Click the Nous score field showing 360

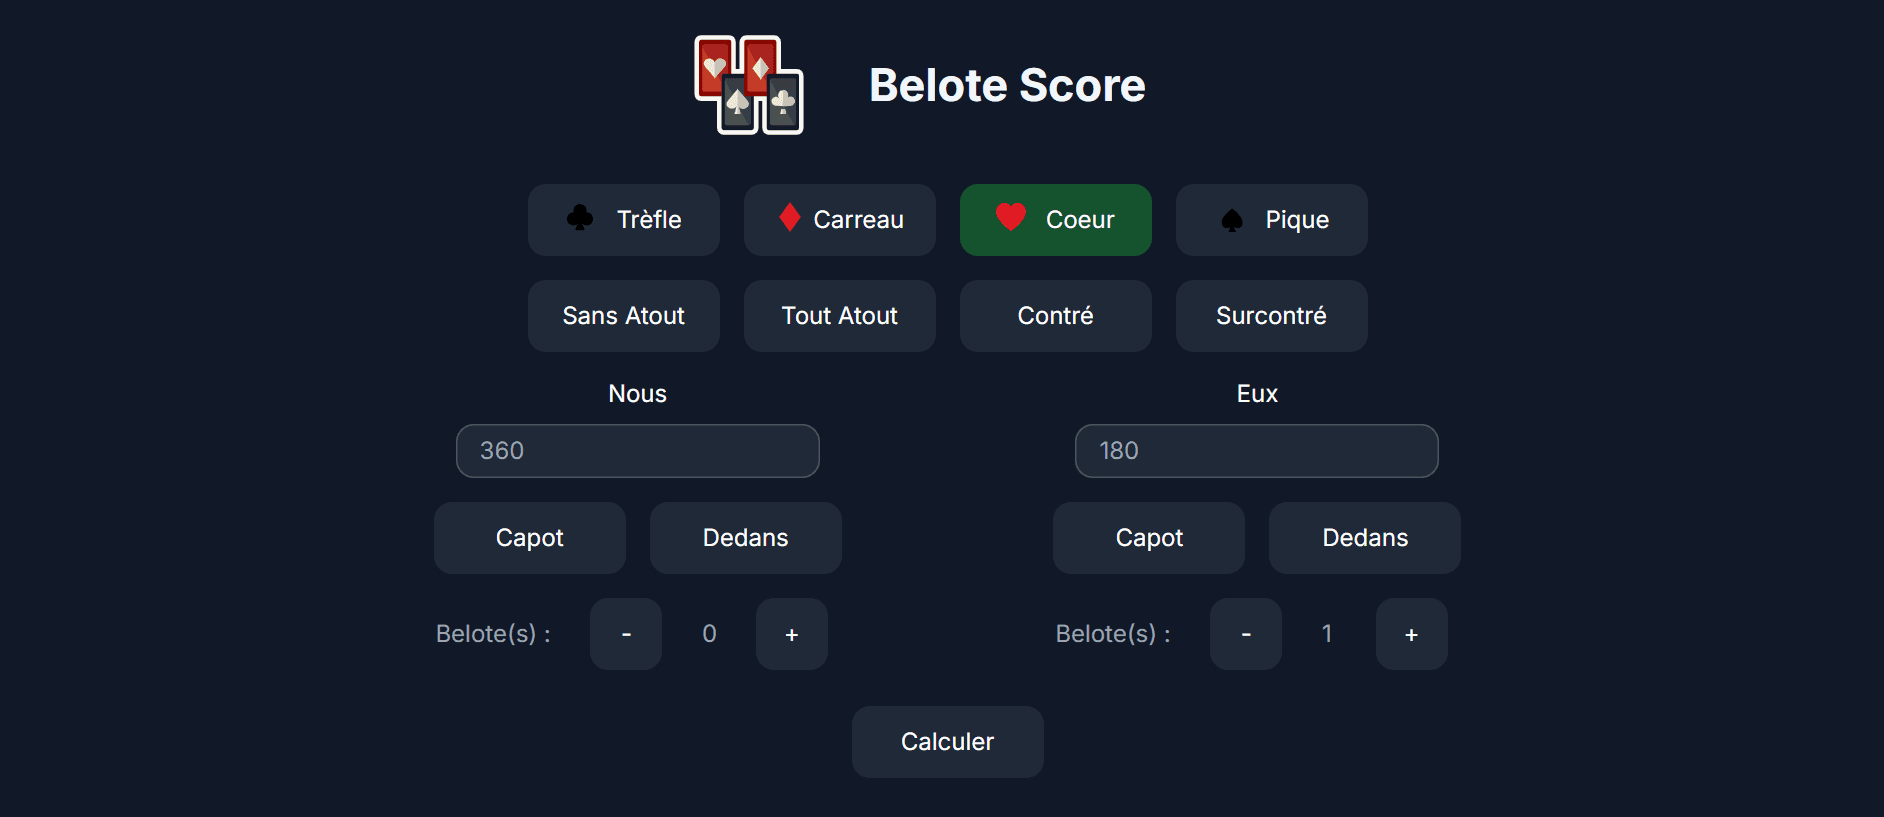click(x=637, y=451)
